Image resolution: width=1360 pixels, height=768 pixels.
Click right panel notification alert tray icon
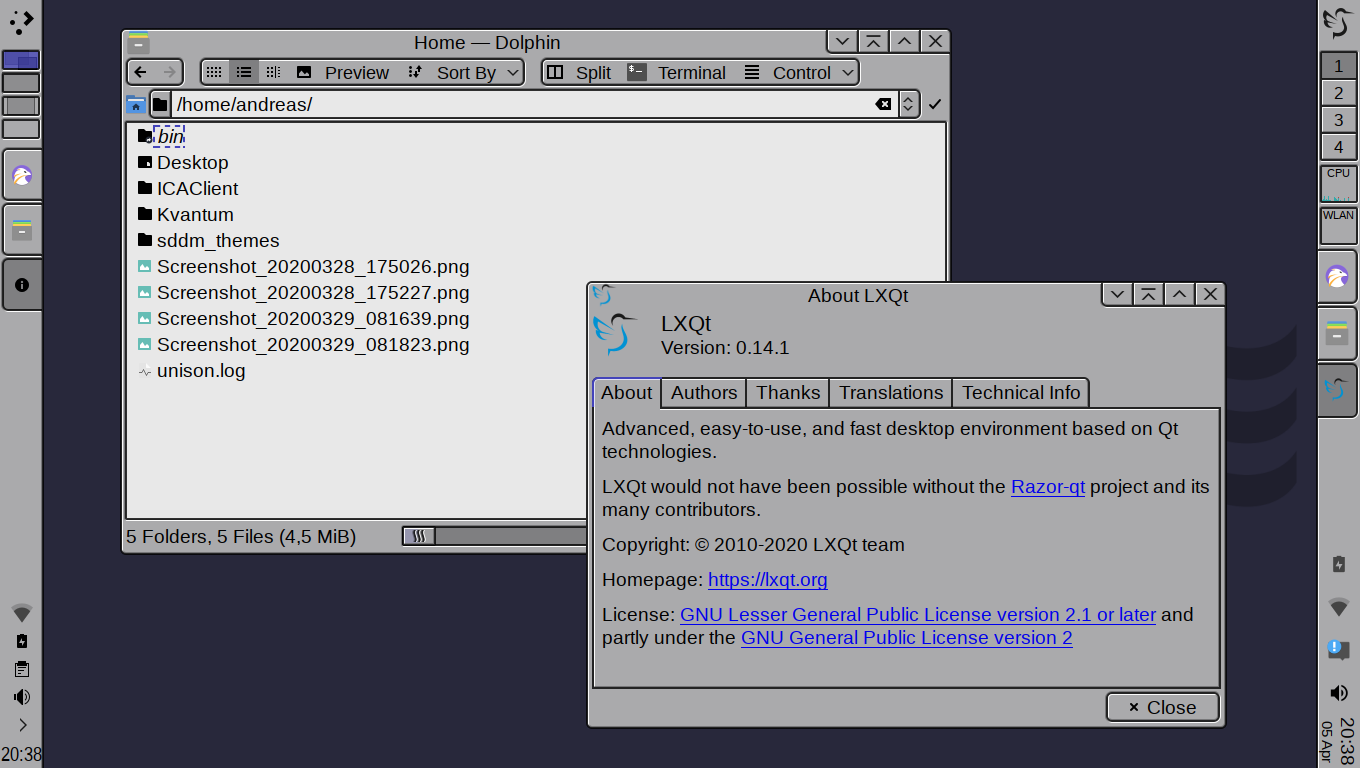click(1338, 650)
